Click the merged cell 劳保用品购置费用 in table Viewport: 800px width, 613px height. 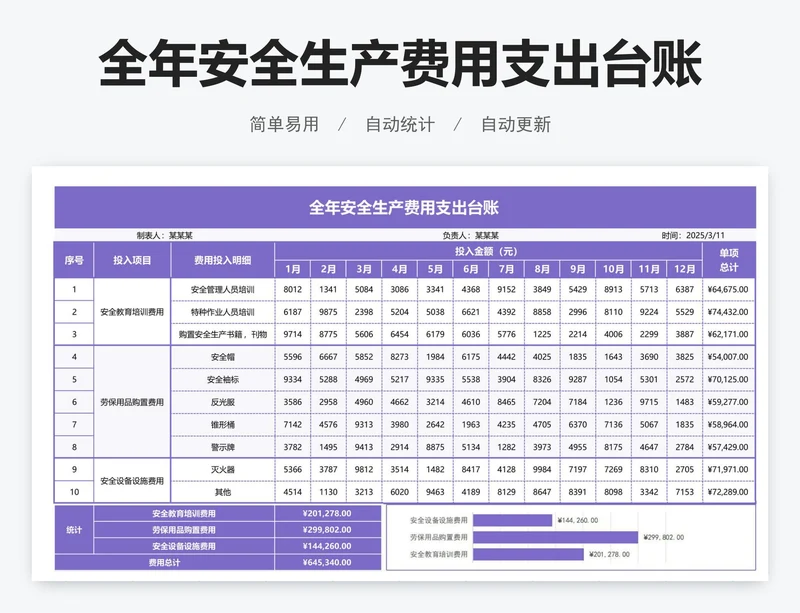(x=132, y=402)
